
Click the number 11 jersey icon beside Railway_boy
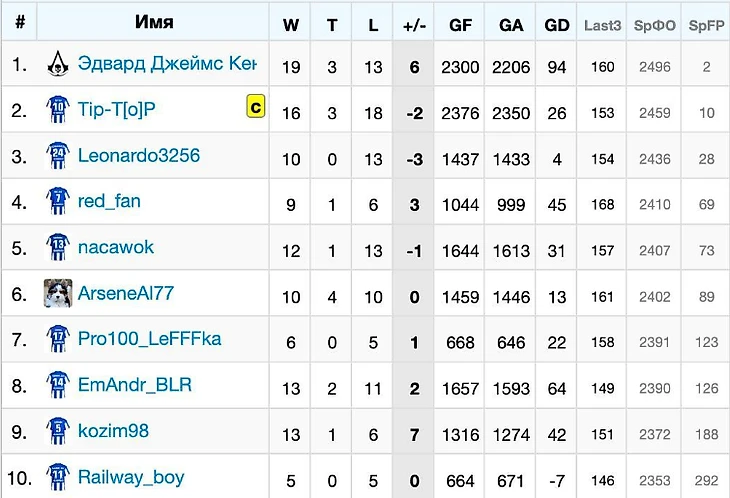pyautogui.click(x=58, y=477)
